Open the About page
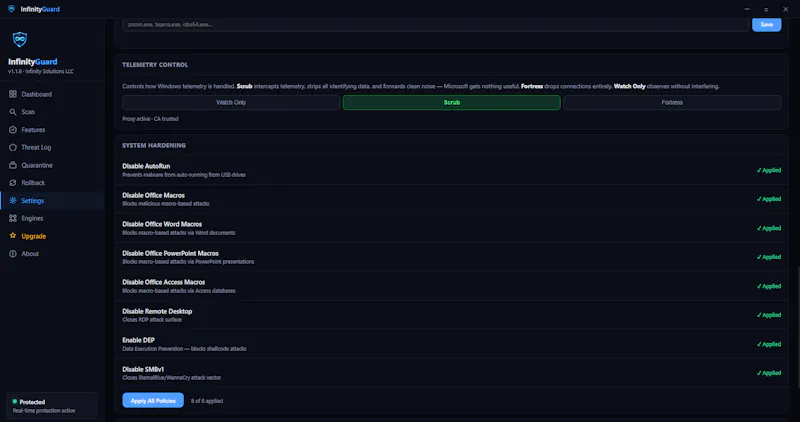800x422 pixels. (52, 254)
